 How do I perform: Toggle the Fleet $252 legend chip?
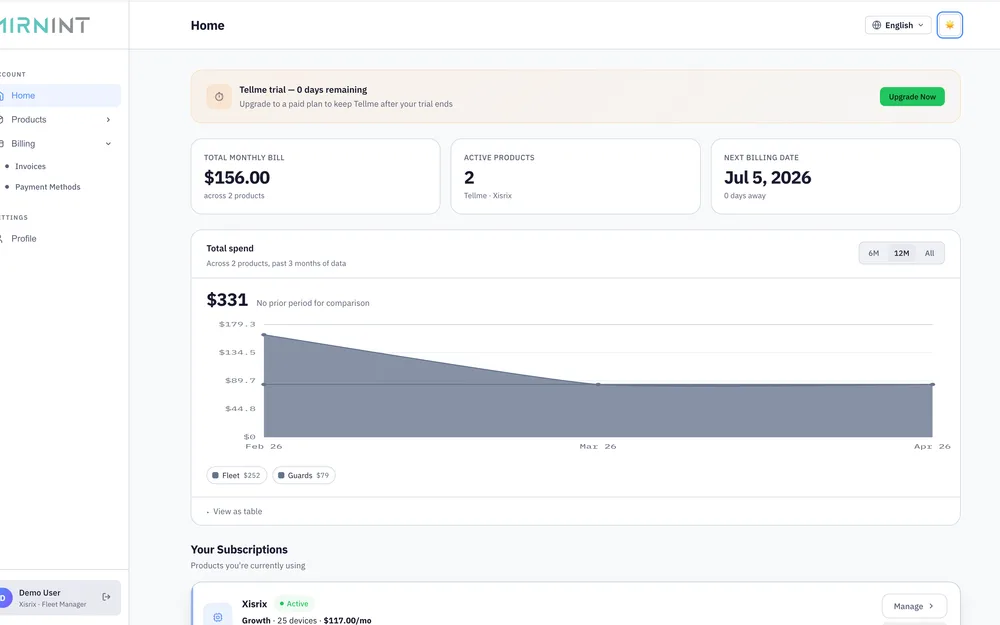[237, 475]
